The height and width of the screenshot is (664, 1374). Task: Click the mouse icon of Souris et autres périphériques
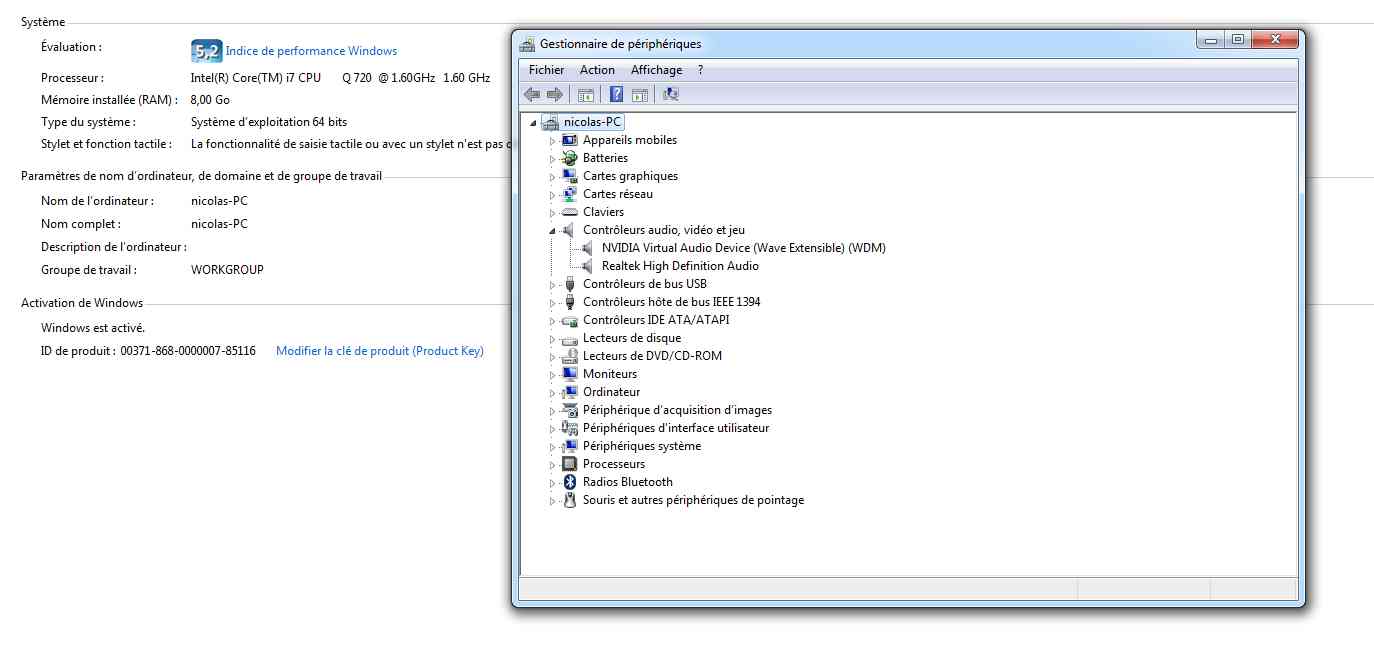[x=570, y=500]
